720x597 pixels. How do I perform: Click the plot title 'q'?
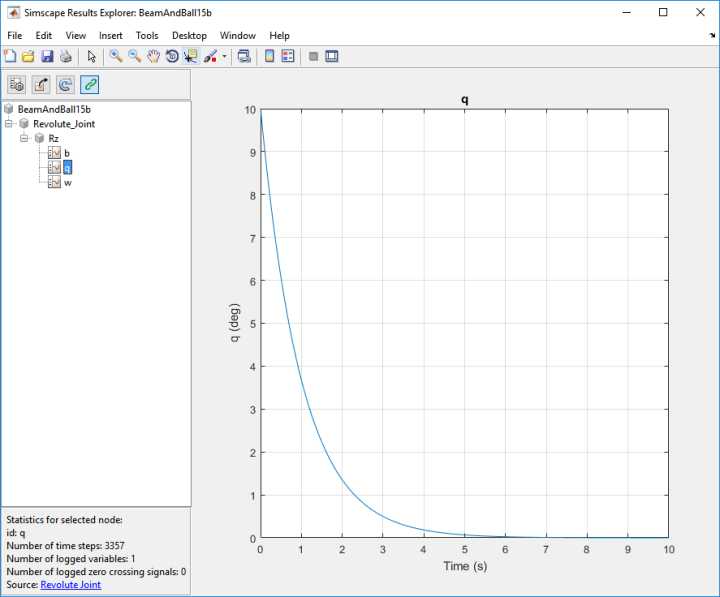point(465,100)
